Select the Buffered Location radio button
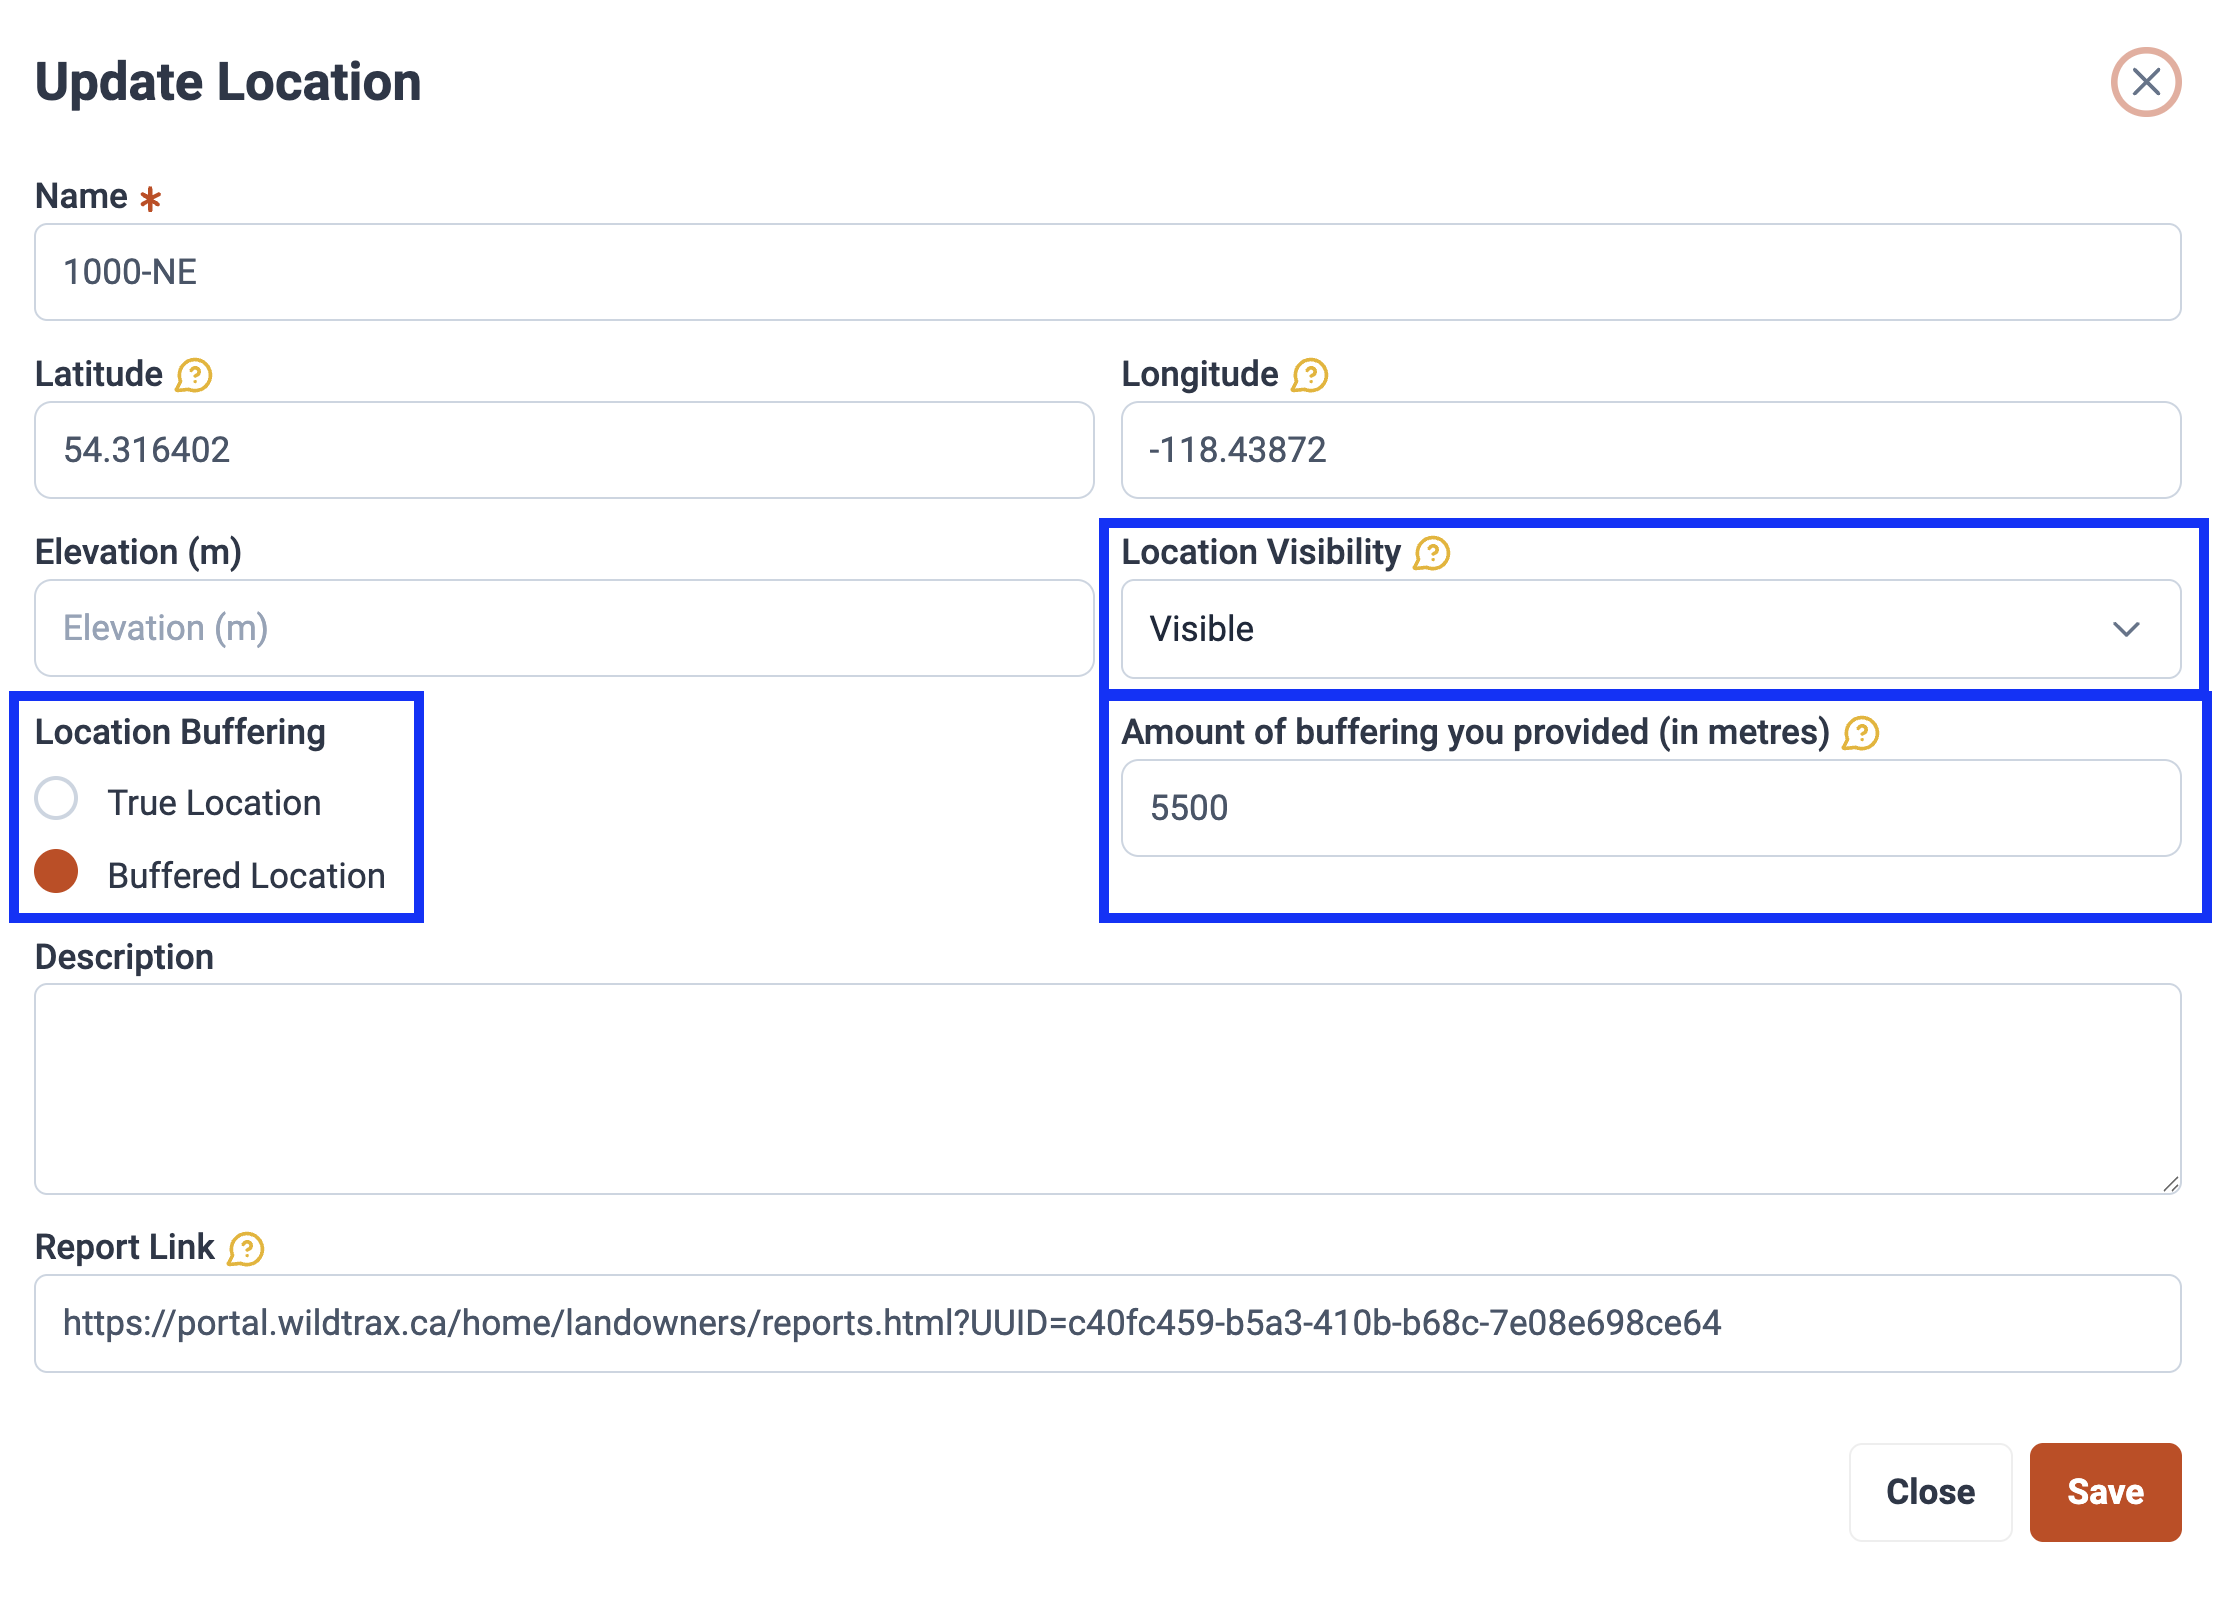The image size is (2224, 1598). [57, 872]
